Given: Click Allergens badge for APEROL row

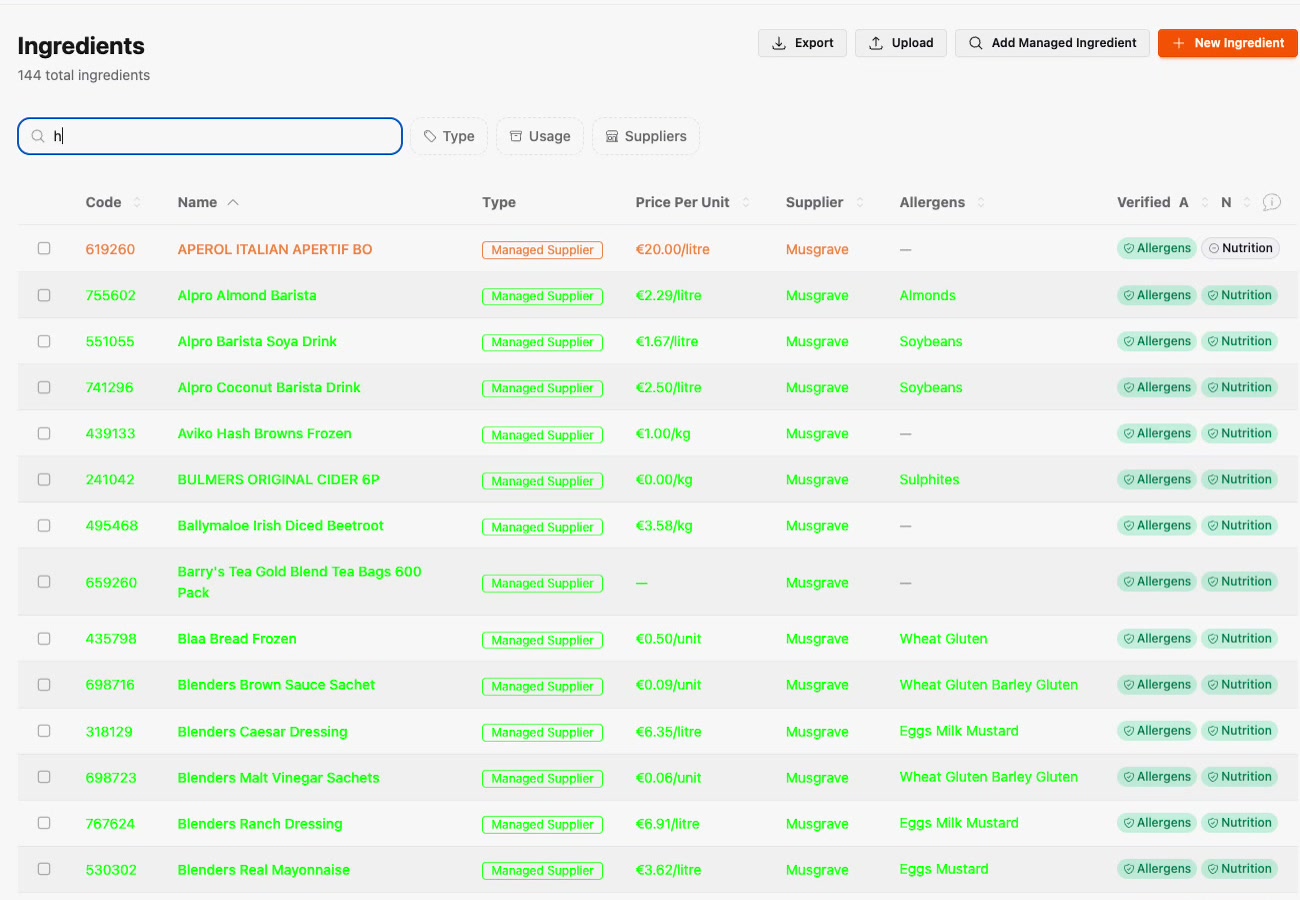Looking at the screenshot, I should coord(1157,248).
